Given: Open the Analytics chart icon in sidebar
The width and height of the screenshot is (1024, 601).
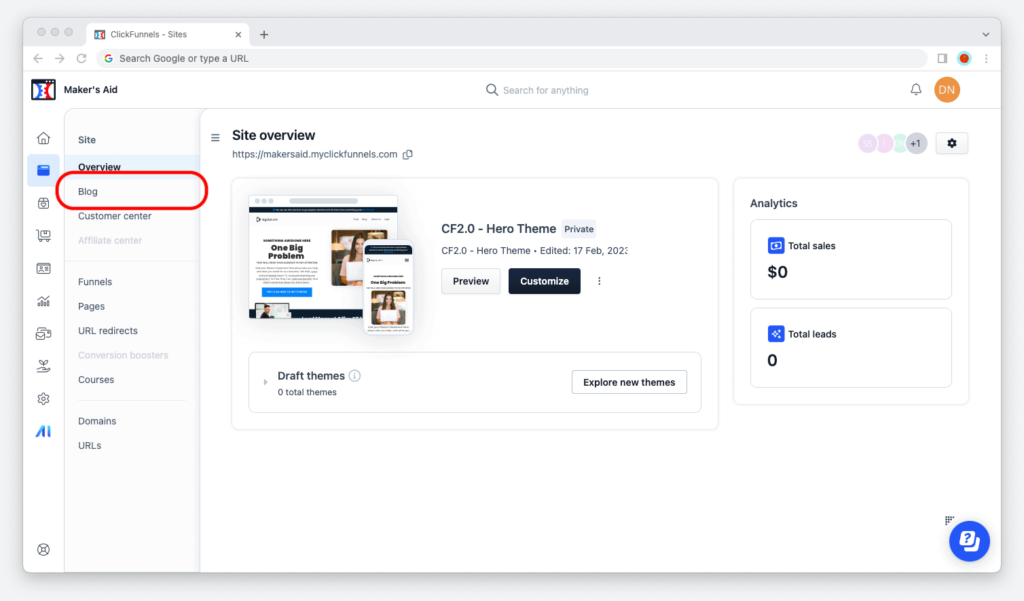Looking at the screenshot, I should click(43, 301).
